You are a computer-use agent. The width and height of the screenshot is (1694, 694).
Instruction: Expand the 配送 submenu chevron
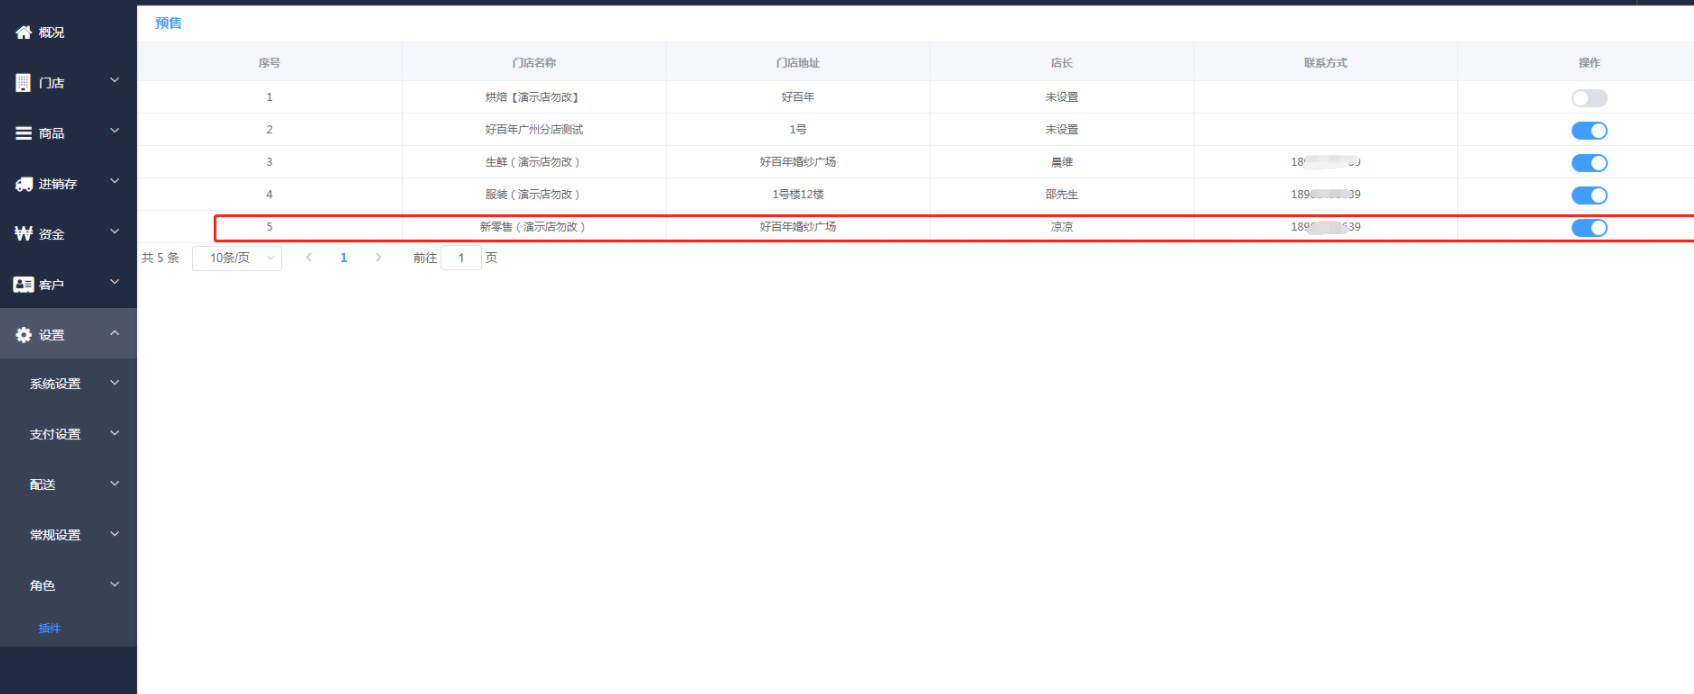(x=115, y=484)
